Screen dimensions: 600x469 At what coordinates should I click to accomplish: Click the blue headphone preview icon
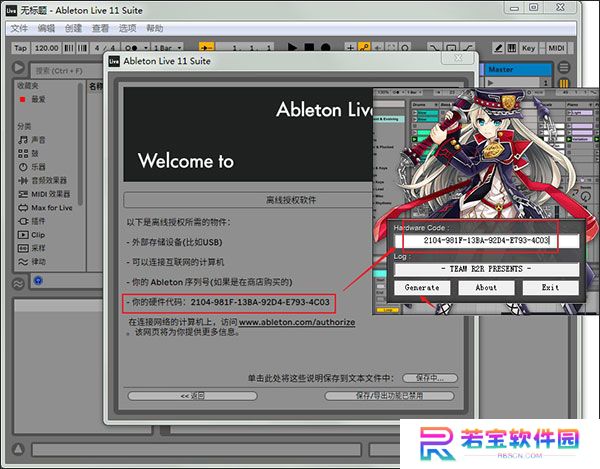38,281
